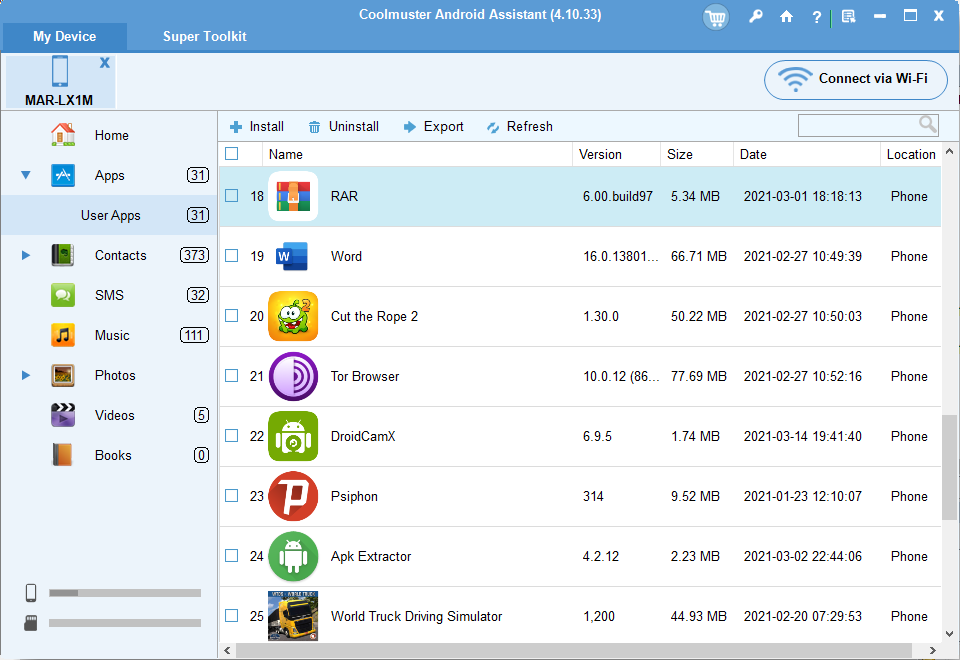The width and height of the screenshot is (960, 660).
Task: Click the Cut the Rope 2 app icon
Action: (293, 317)
